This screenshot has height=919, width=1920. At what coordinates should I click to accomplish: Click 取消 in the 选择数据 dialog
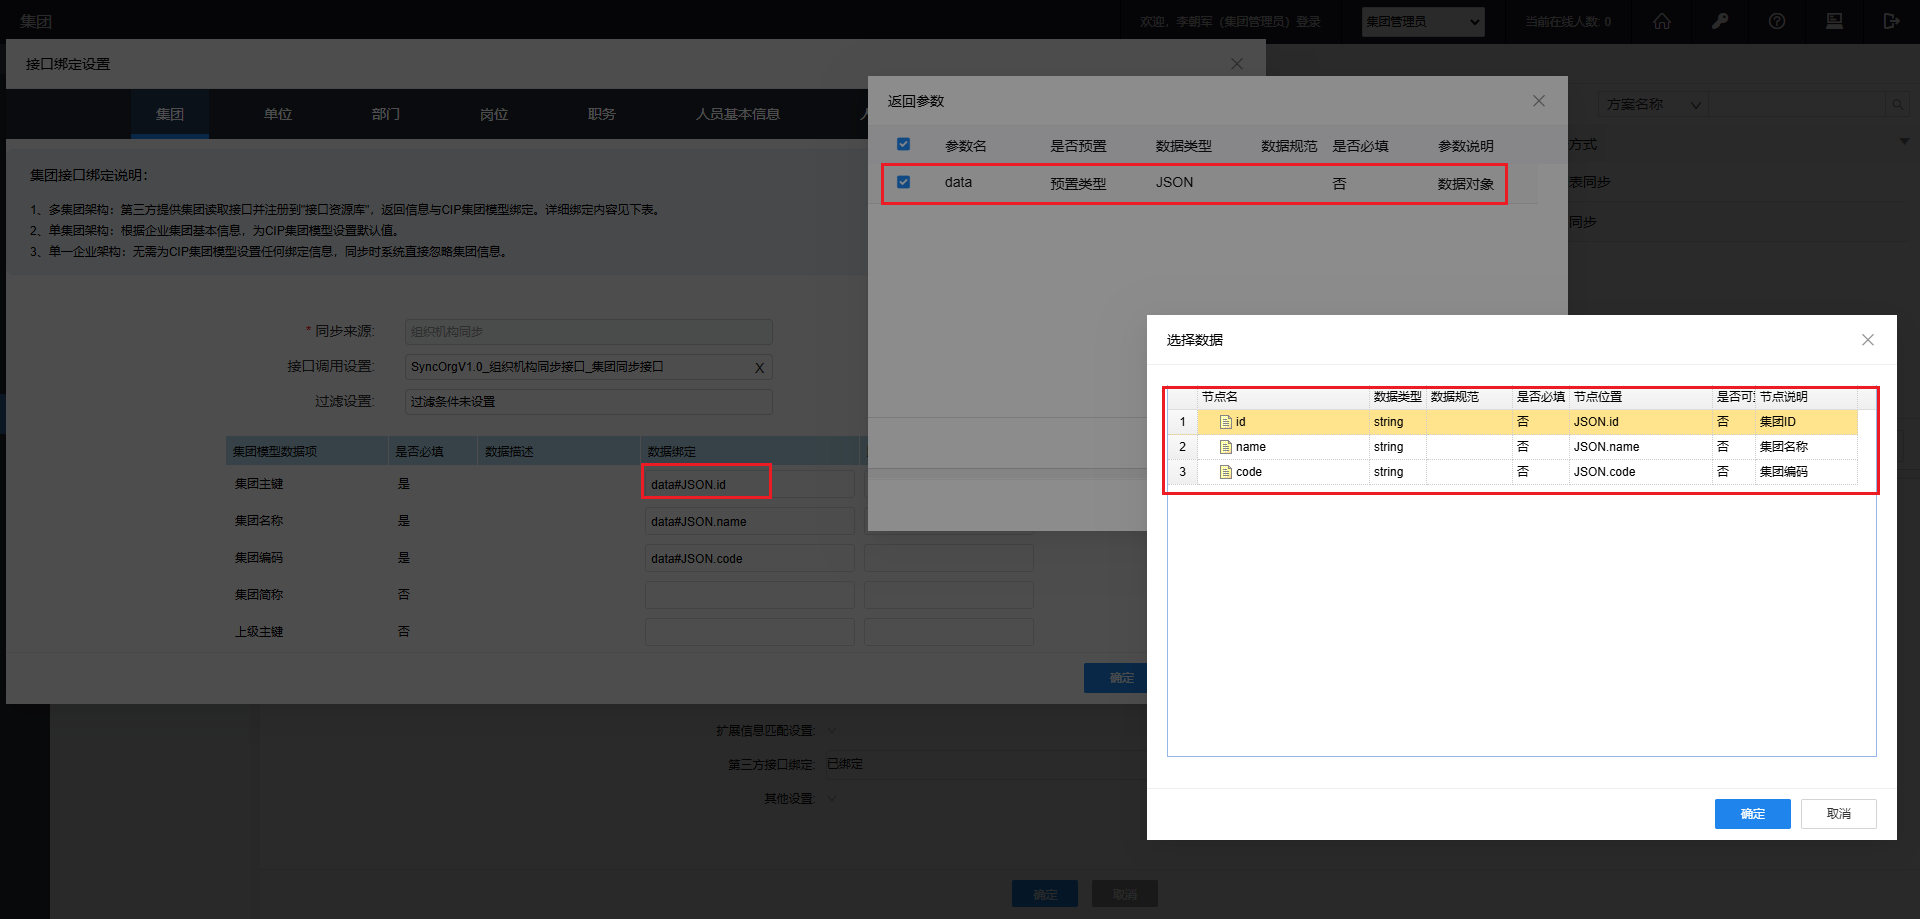pos(1839,814)
